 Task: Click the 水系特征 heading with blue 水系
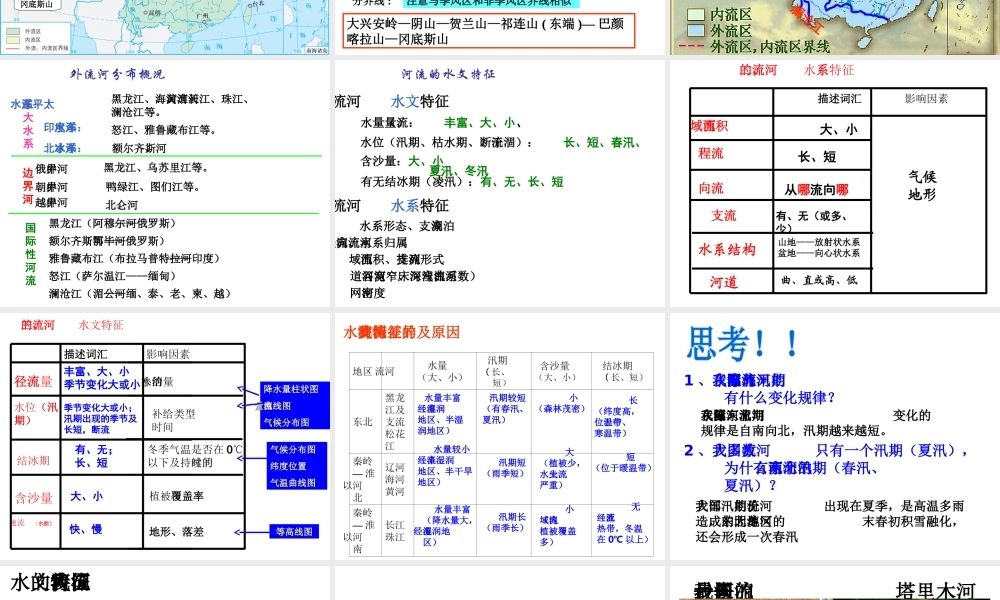(420, 206)
